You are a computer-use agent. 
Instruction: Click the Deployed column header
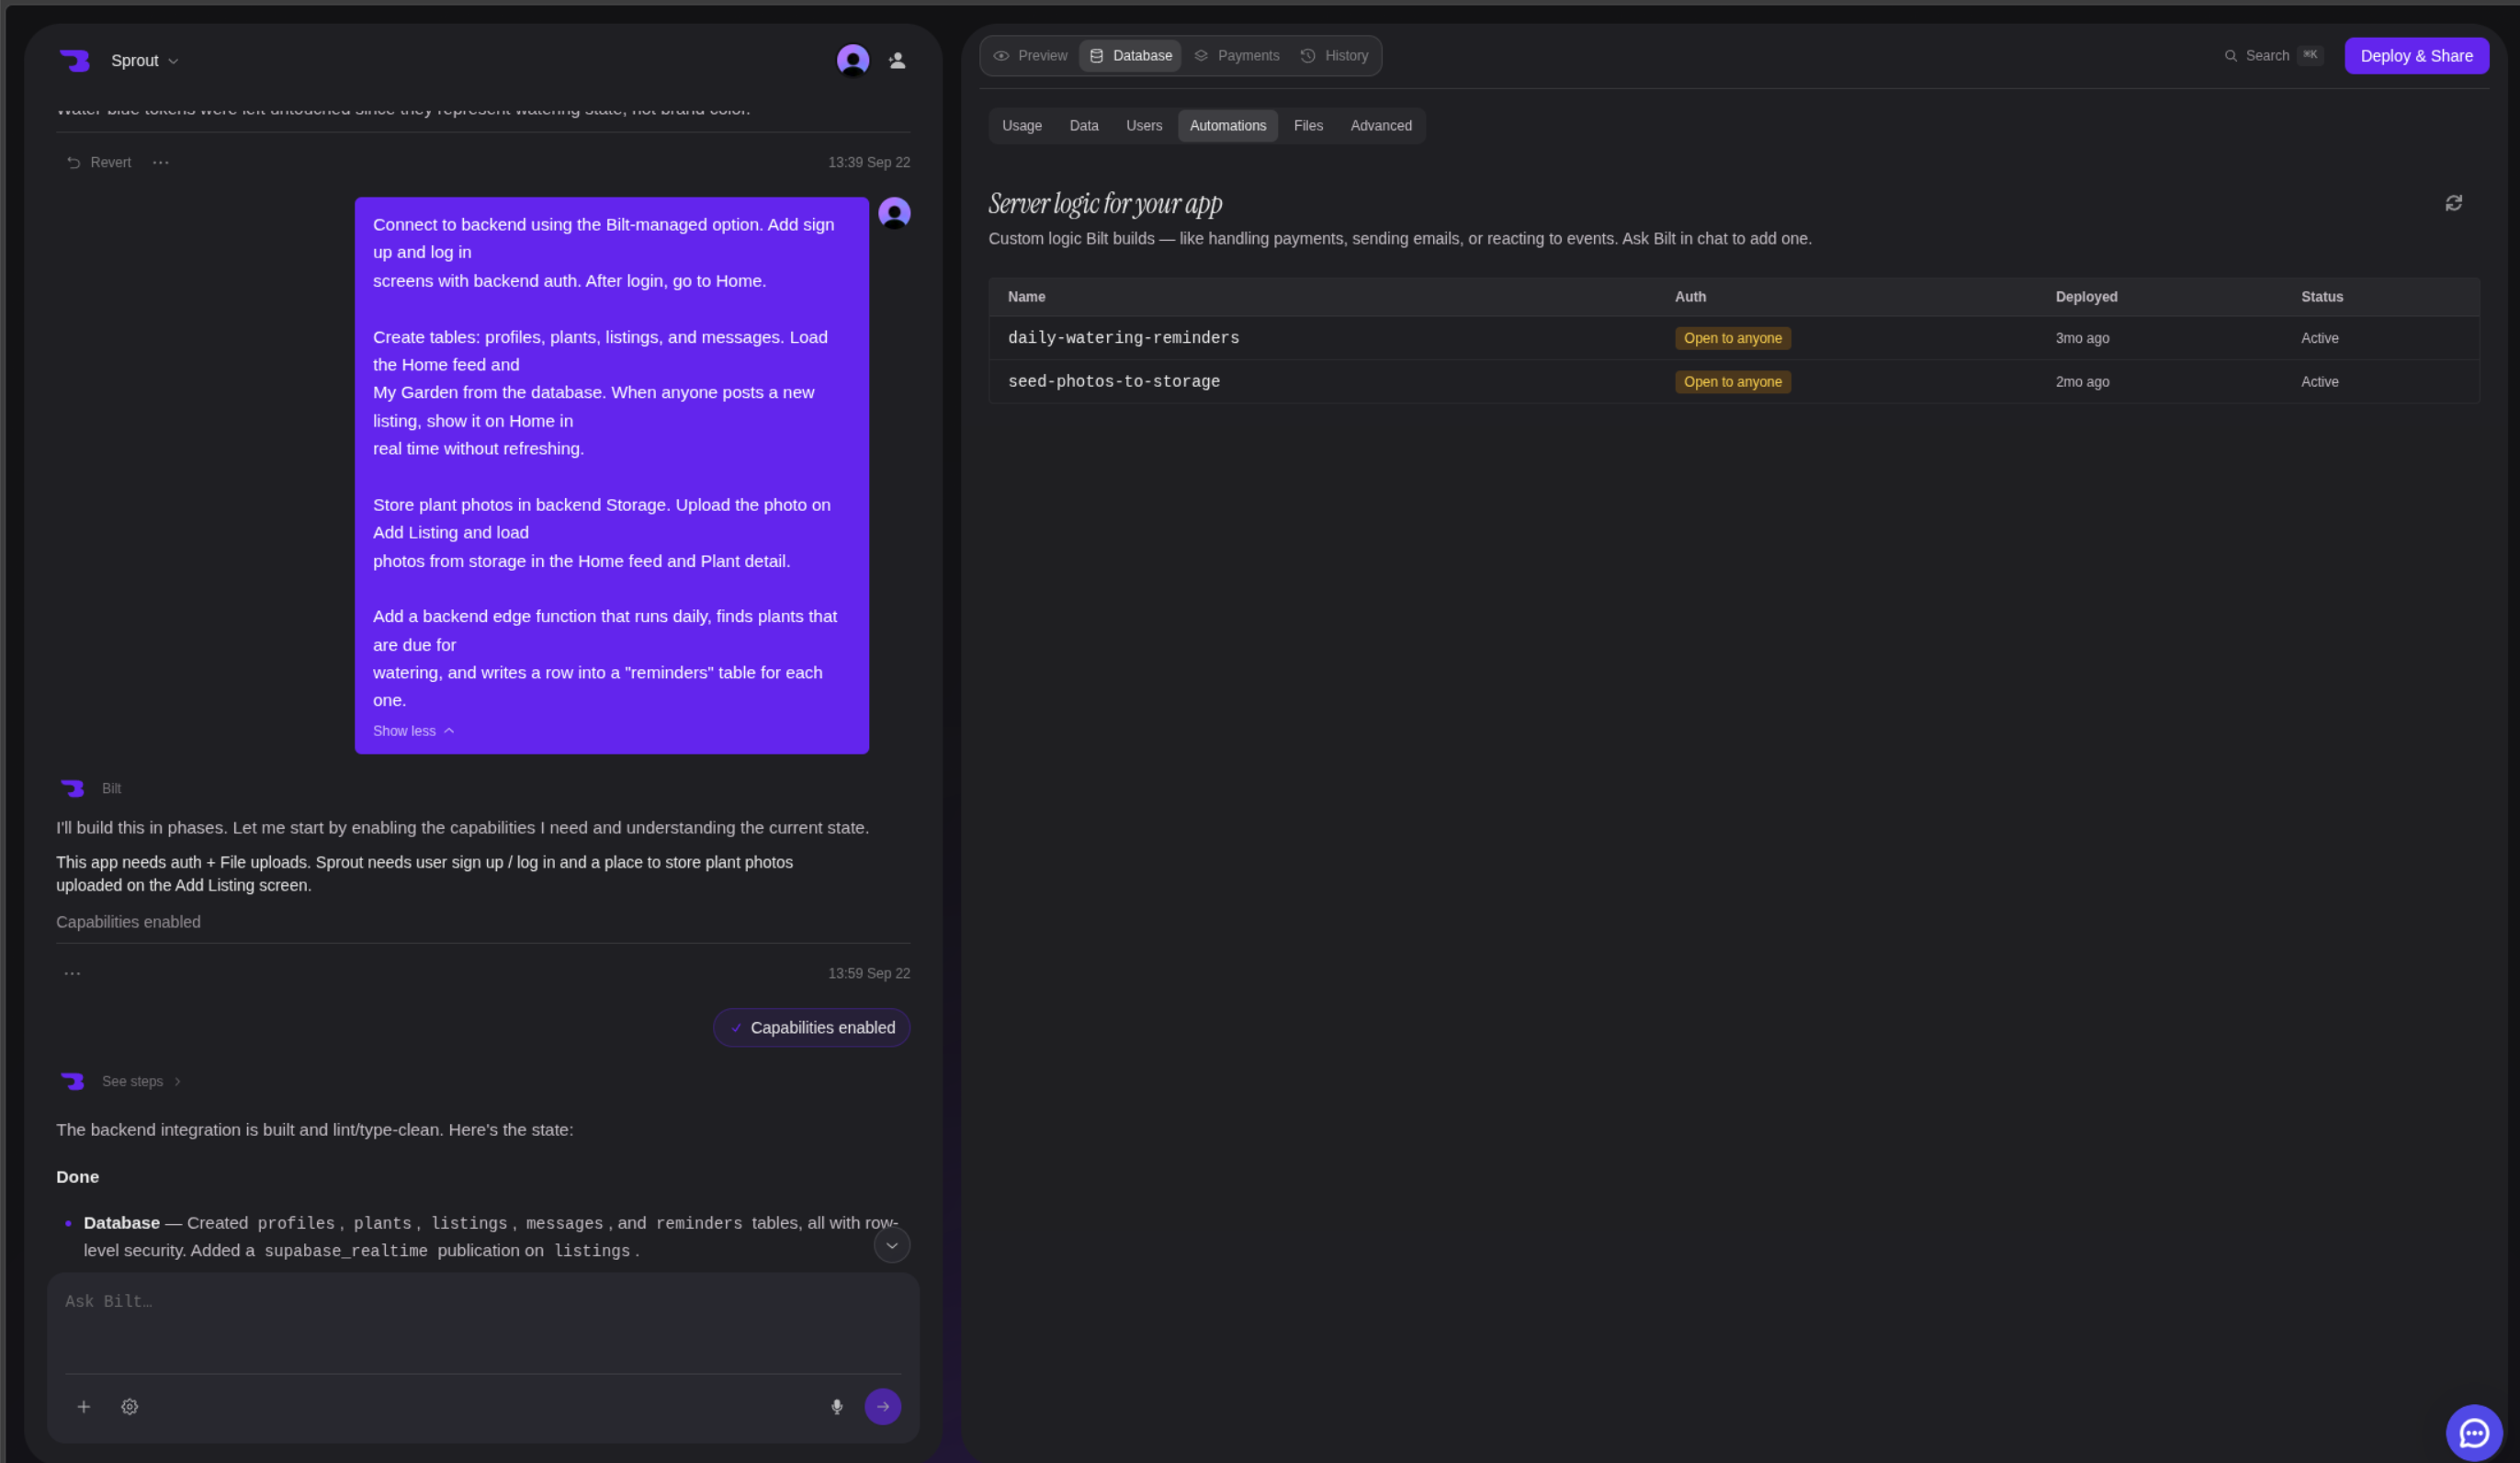tap(2086, 297)
